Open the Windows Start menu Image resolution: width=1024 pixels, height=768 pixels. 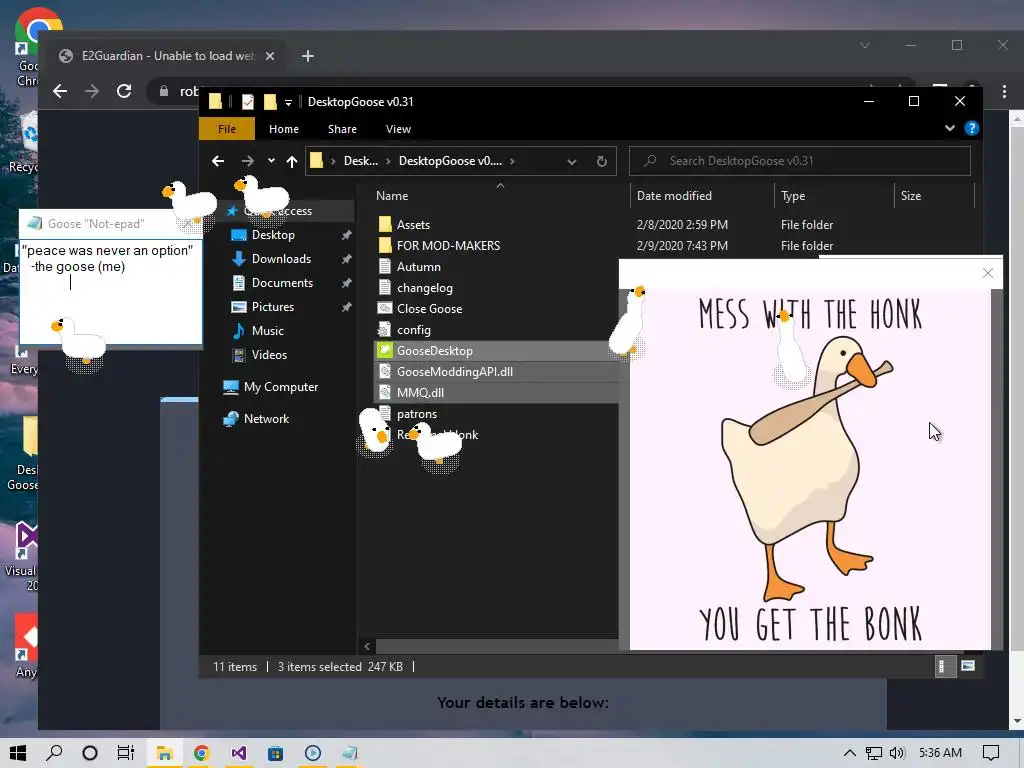[x=18, y=753]
